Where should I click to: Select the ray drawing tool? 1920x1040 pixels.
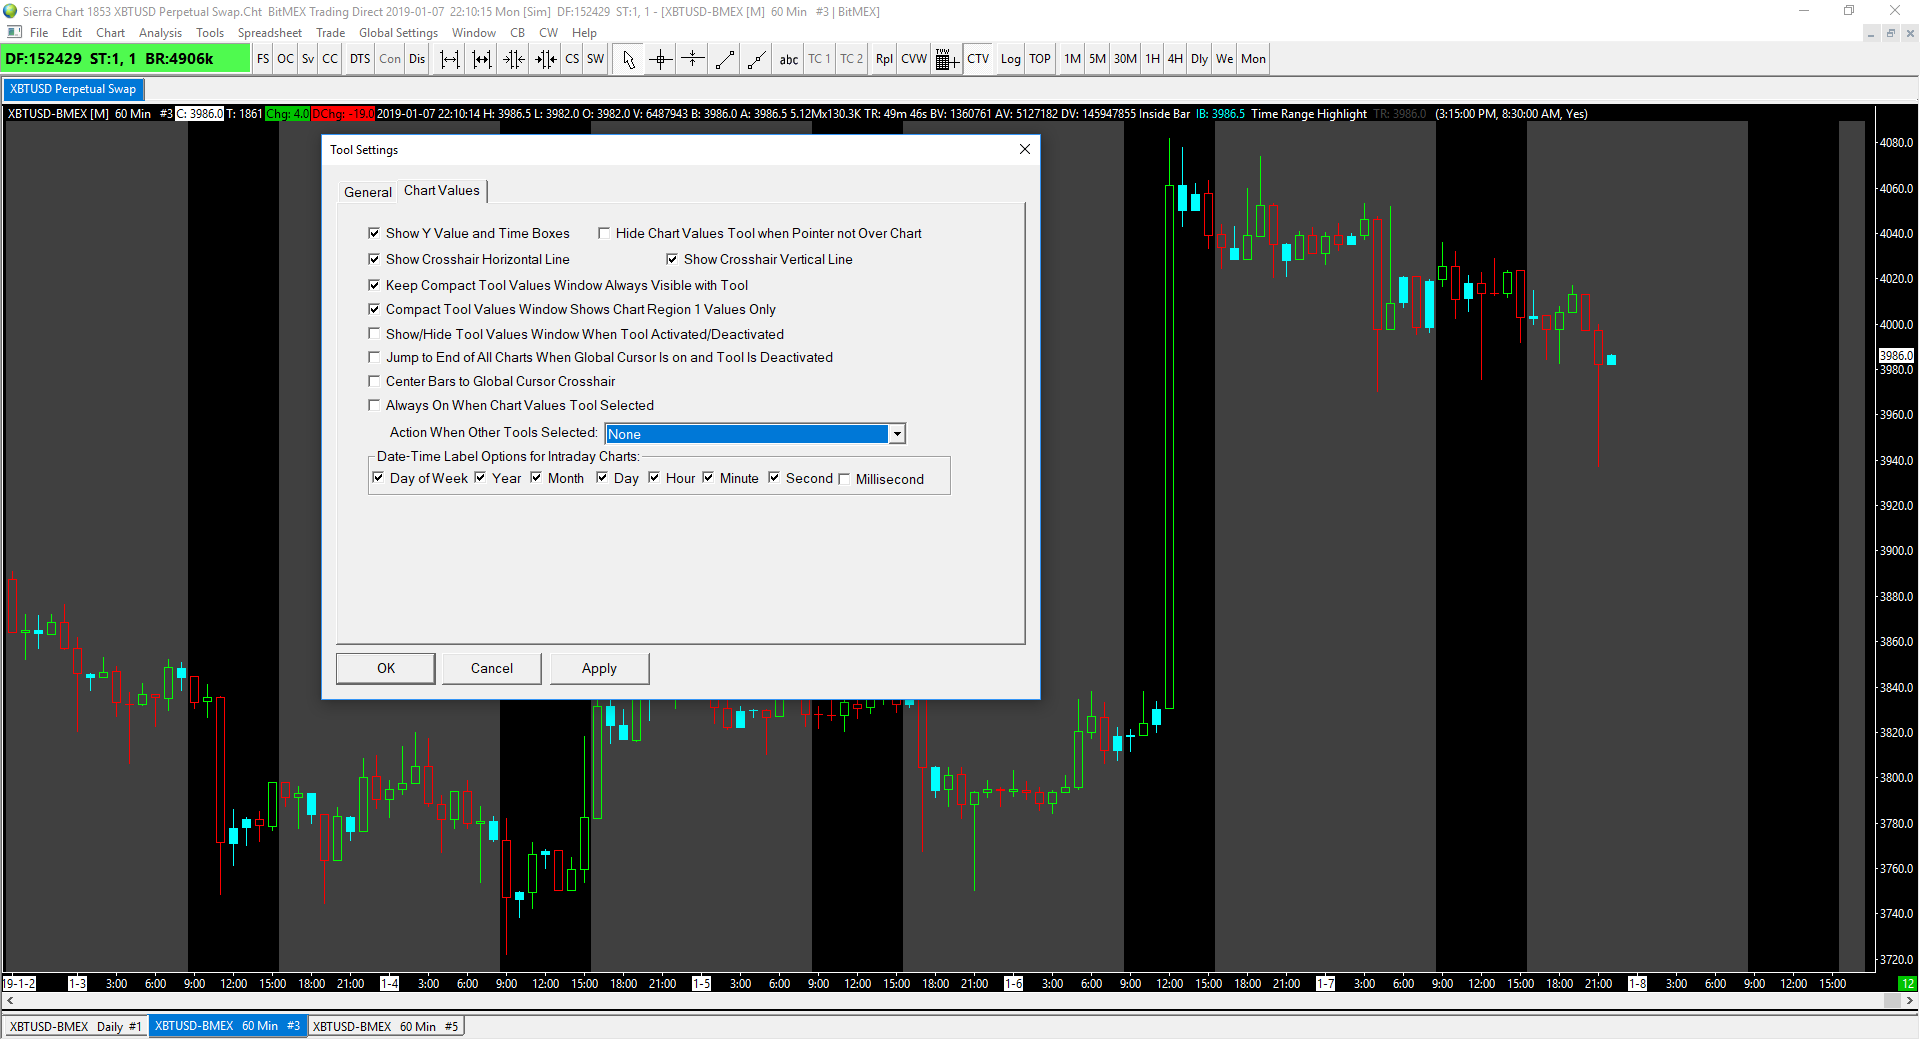point(757,59)
